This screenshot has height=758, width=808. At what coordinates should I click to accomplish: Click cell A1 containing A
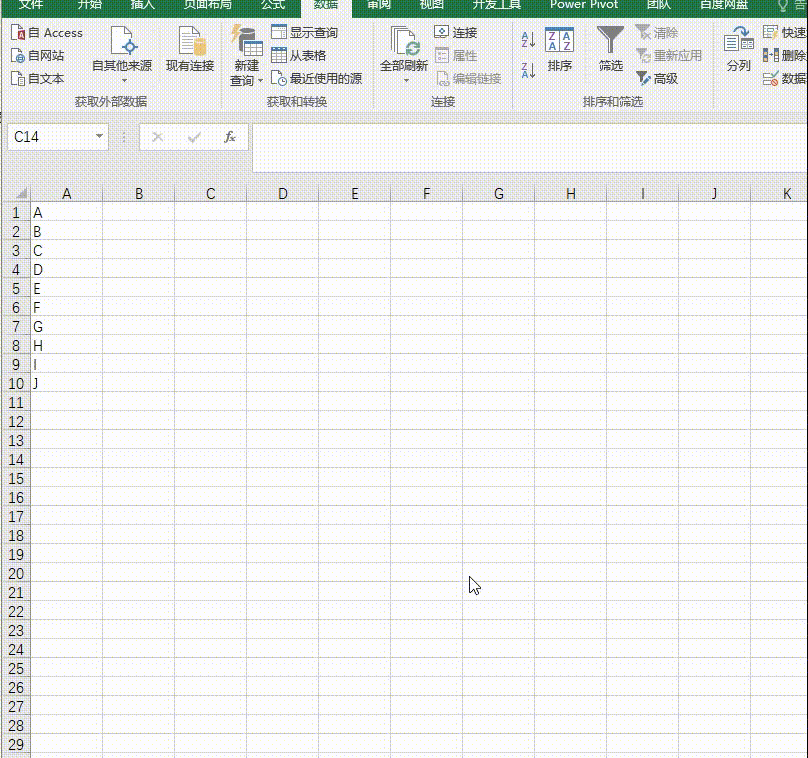(x=66, y=213)
